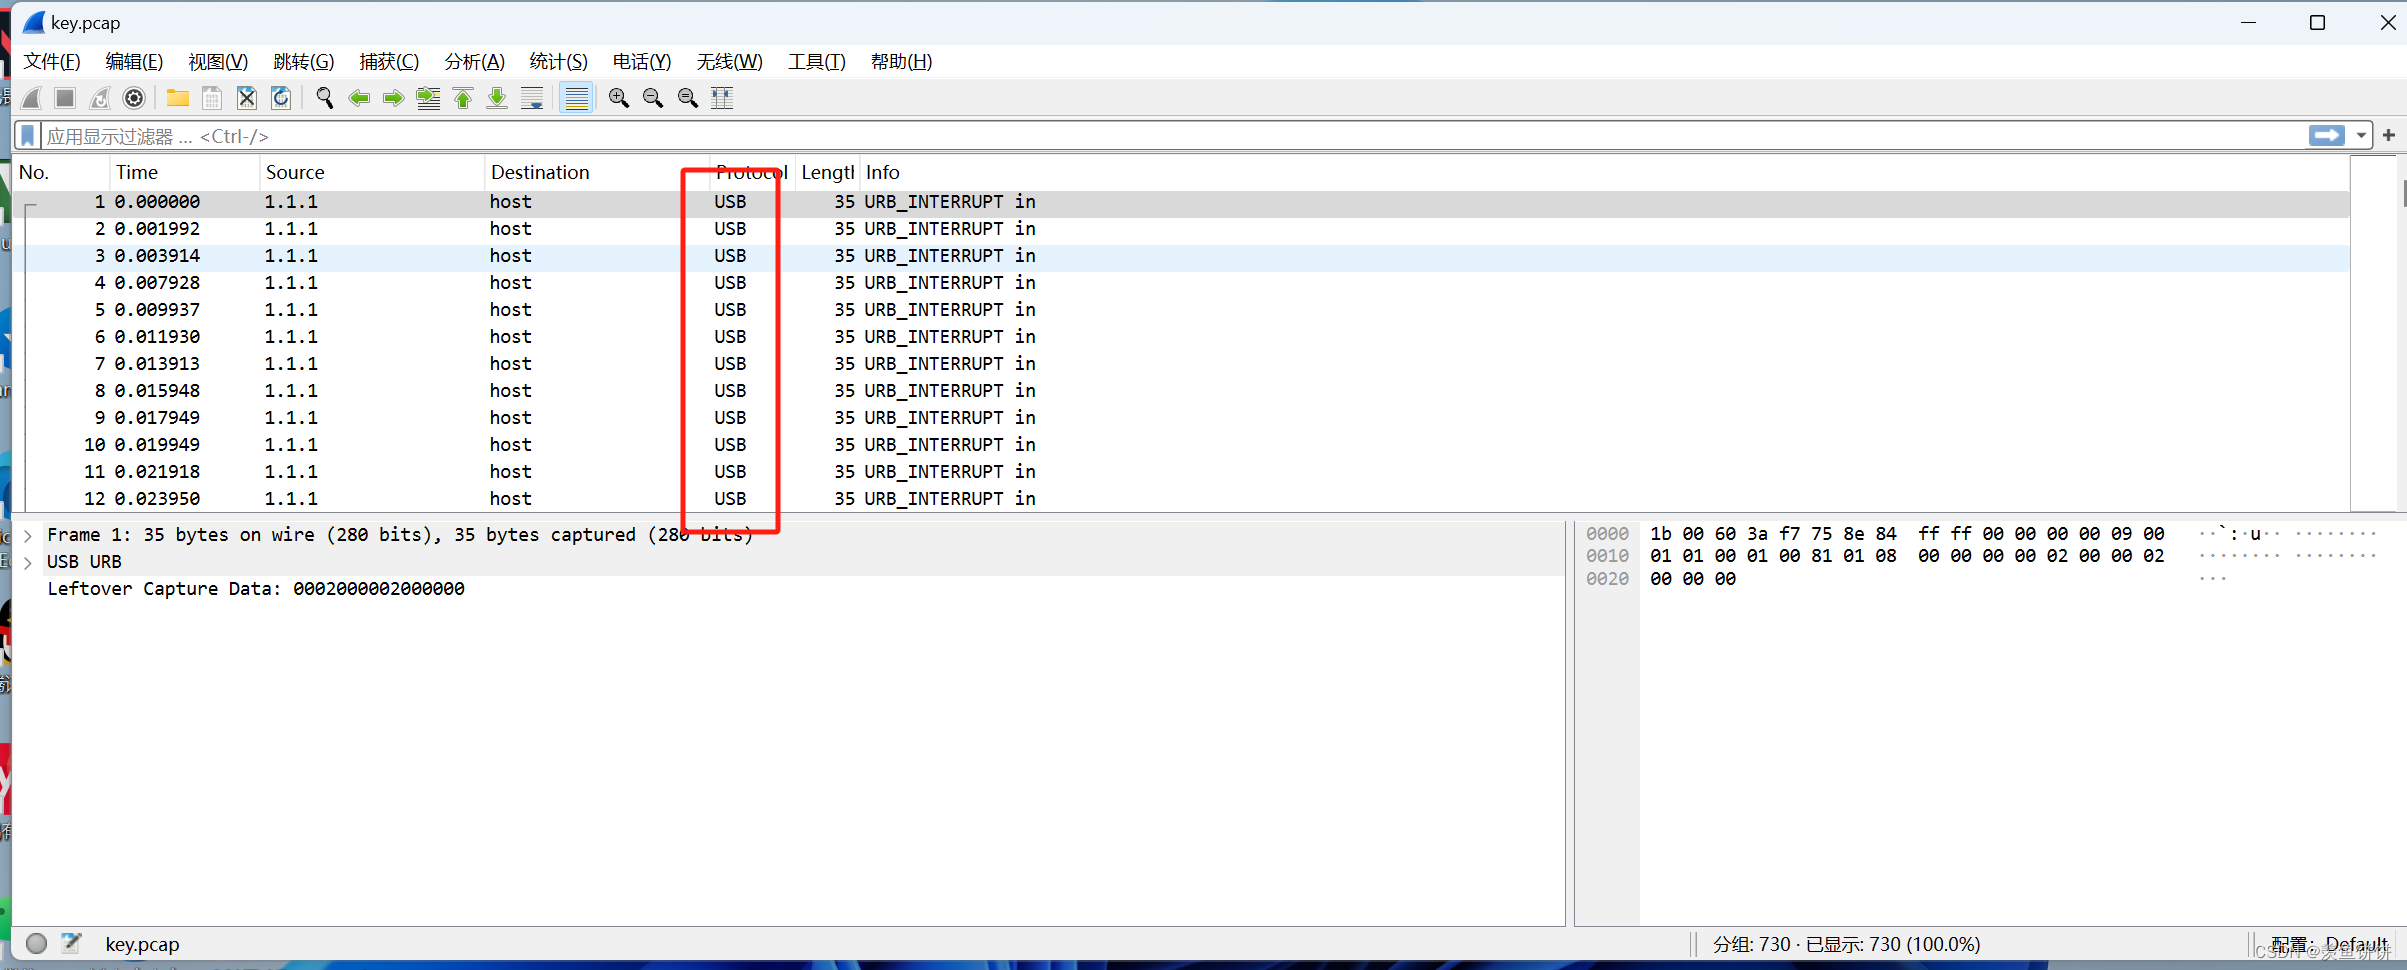Viewport: 2407px width, 970px height.
Task: Go to the first packet
Action: 462,97
